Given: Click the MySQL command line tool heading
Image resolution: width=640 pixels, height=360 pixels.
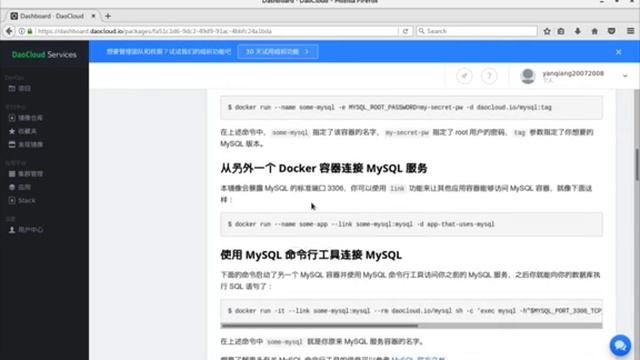Looking at the screenshot, I should (311, 255).
